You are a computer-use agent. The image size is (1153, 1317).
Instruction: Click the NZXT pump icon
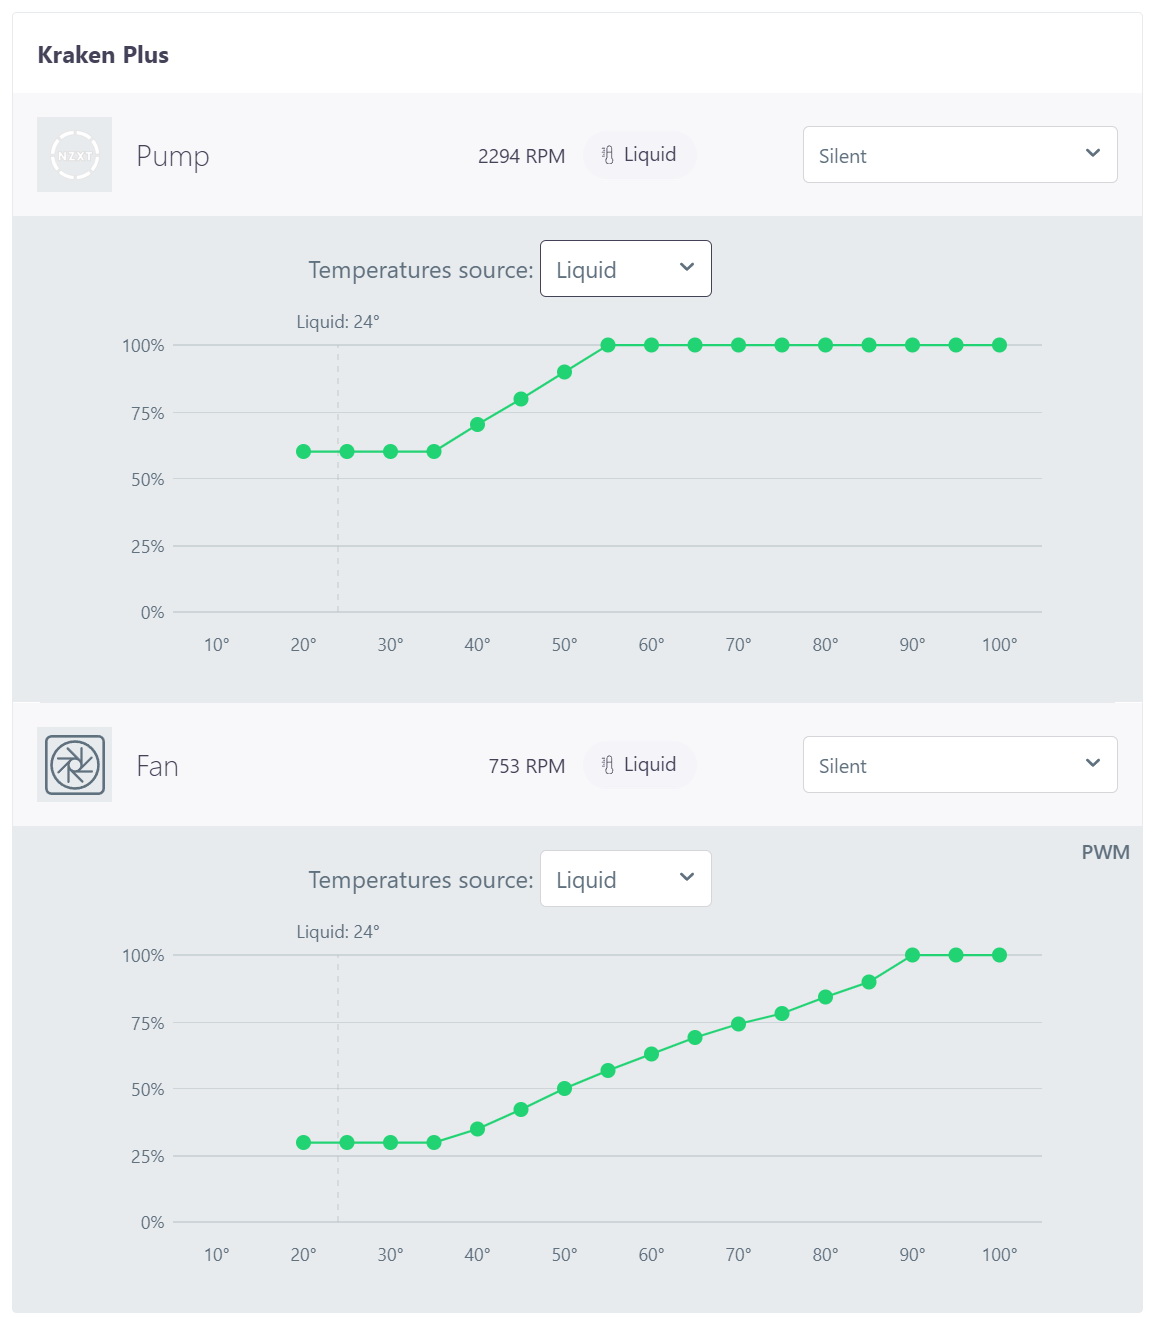[74, 155]
